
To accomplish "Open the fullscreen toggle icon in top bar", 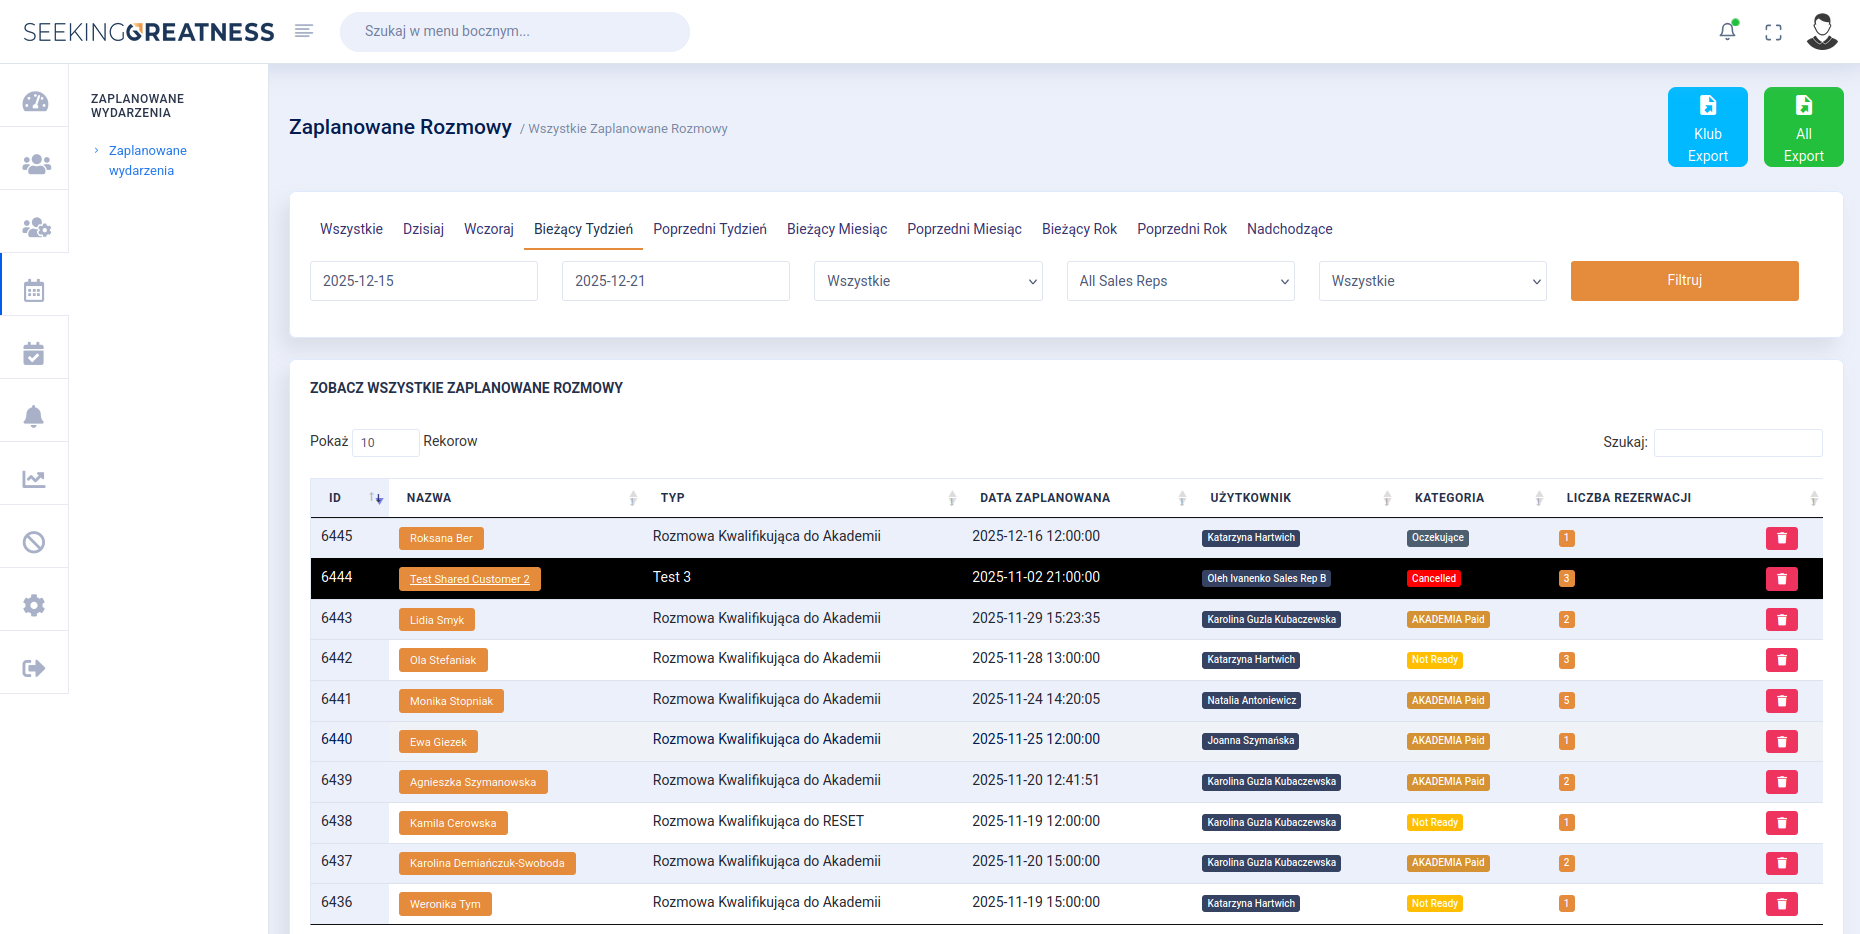I will 1774,31.
